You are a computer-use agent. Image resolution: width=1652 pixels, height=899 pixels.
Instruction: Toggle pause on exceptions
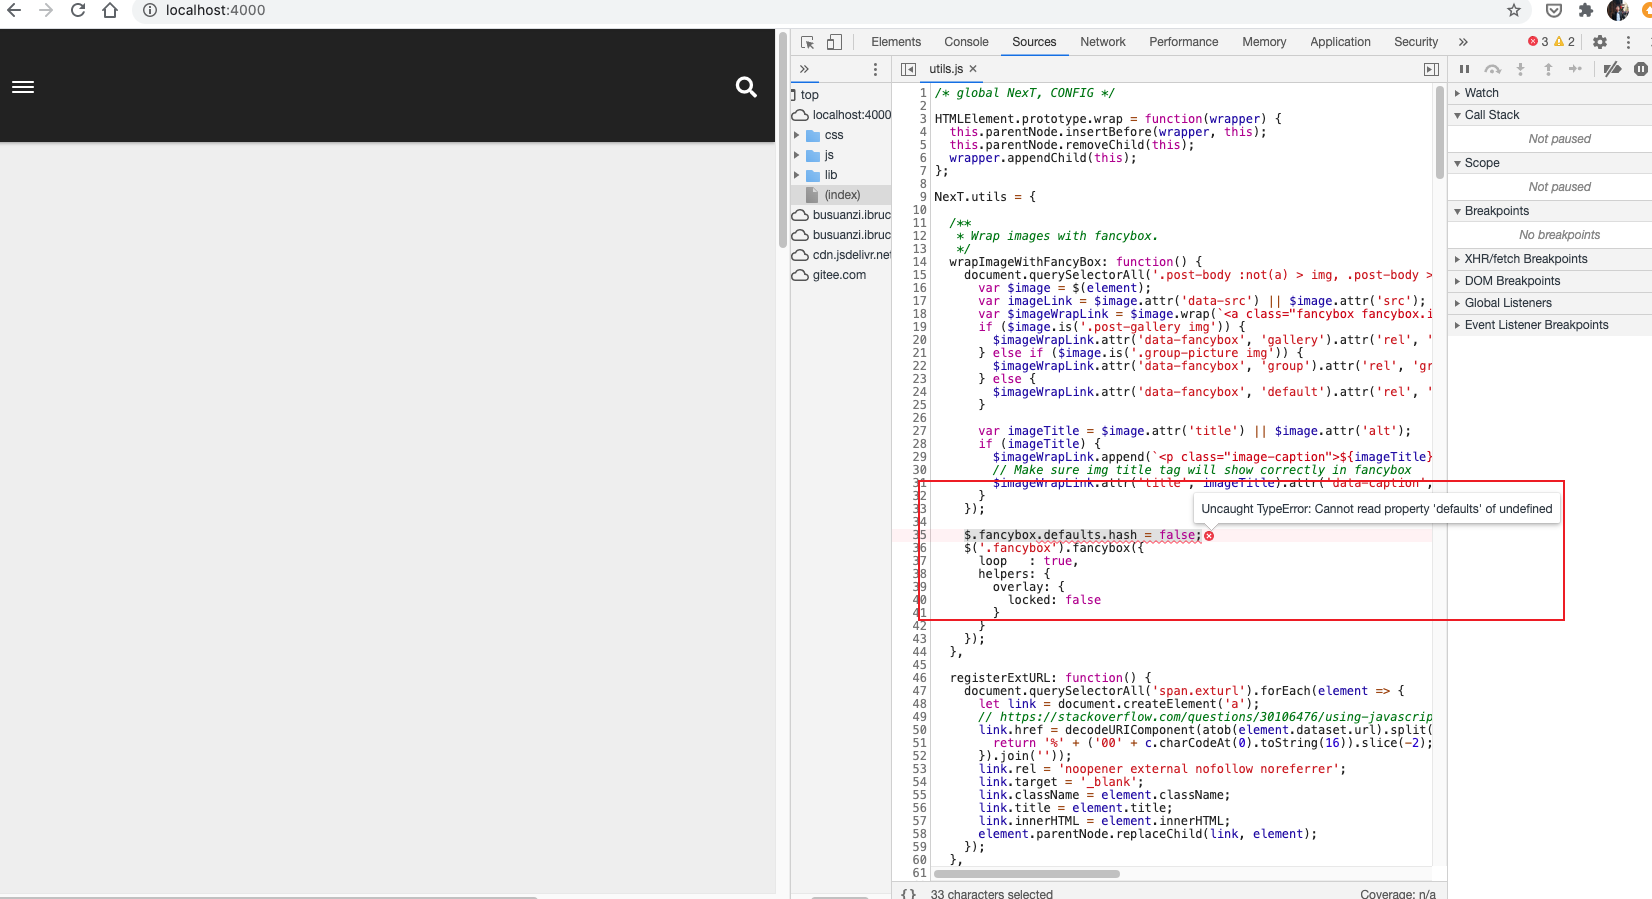pos(1641,69)
